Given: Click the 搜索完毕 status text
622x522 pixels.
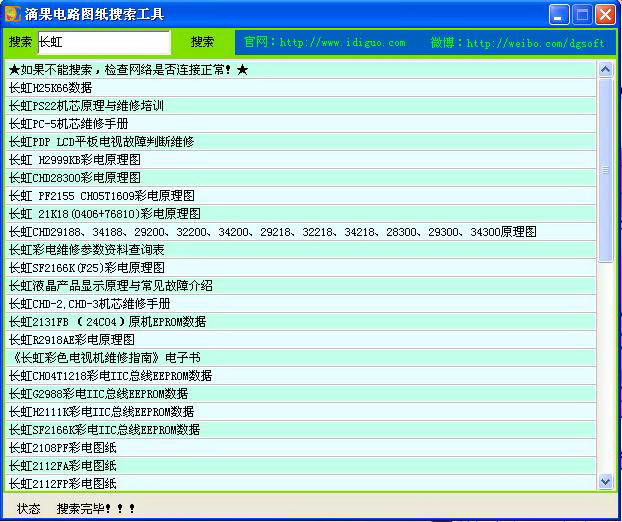Looking at the screenshot, I should click(x=96, y=509).
